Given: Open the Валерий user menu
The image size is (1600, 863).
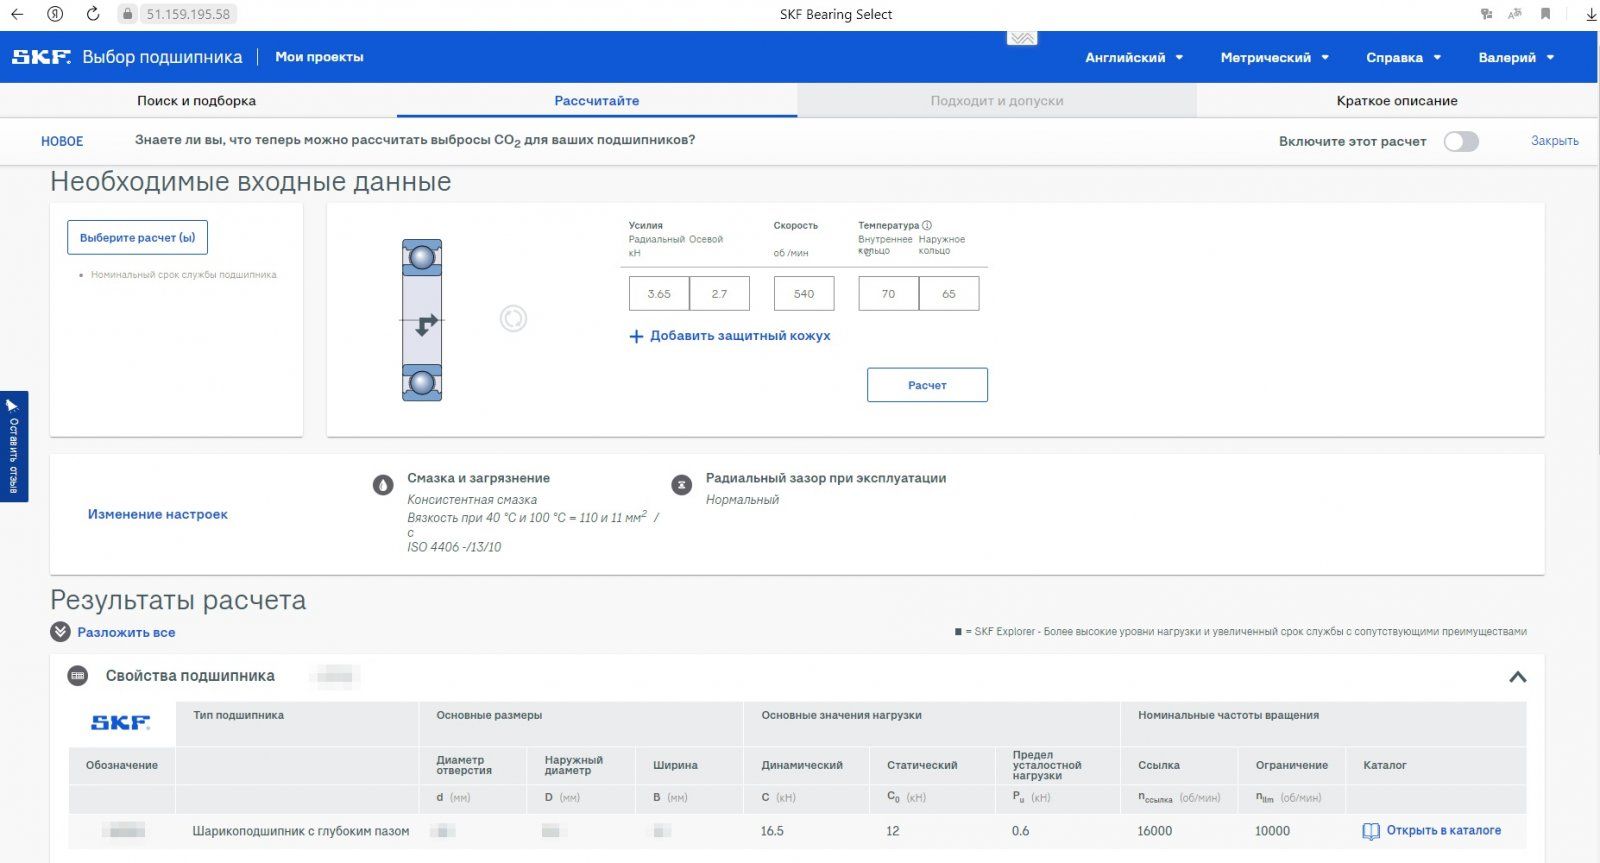Looking at the screenshot, I should click(1516, 57).
